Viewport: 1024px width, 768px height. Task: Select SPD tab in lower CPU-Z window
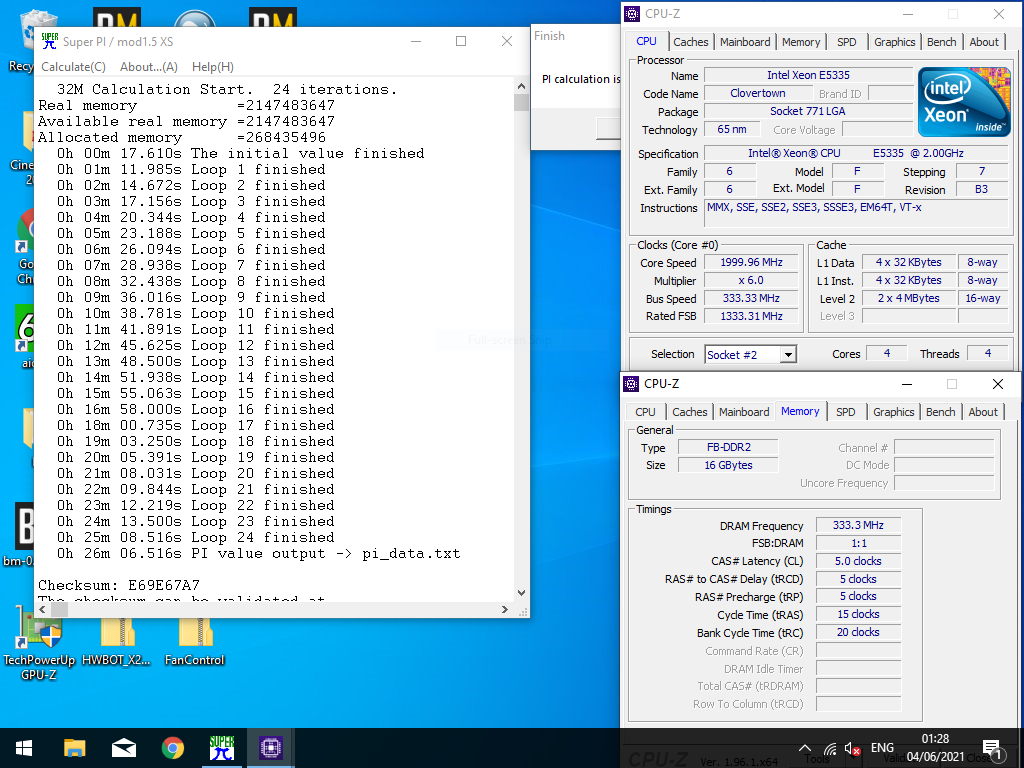[846, 412]
